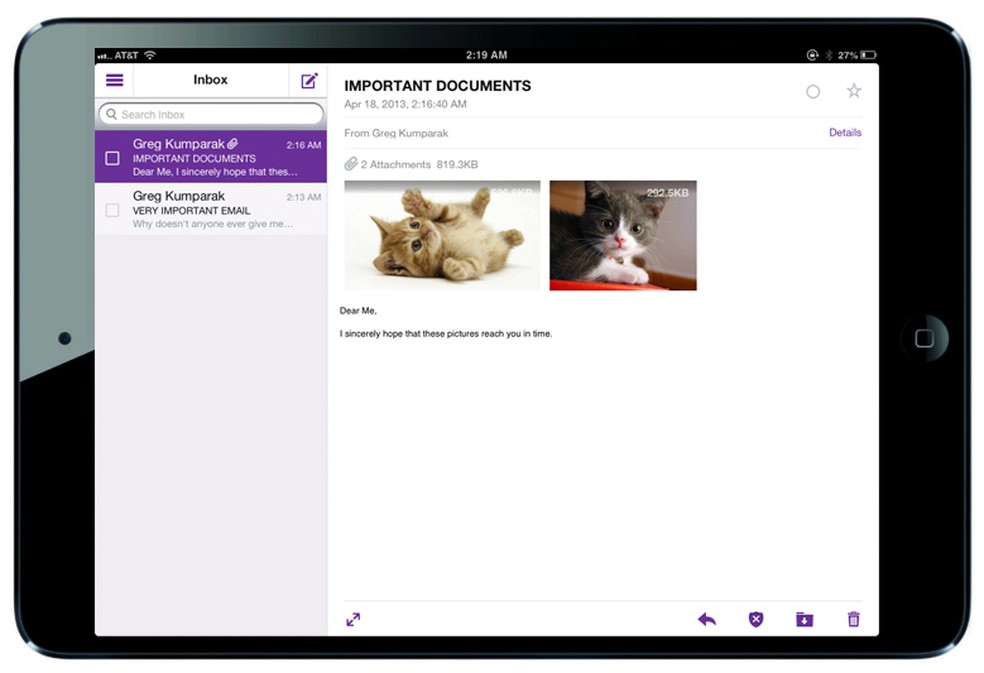
Task: Star the IMPORTANT DOCUMENTS email
Action: click(853, 90)
